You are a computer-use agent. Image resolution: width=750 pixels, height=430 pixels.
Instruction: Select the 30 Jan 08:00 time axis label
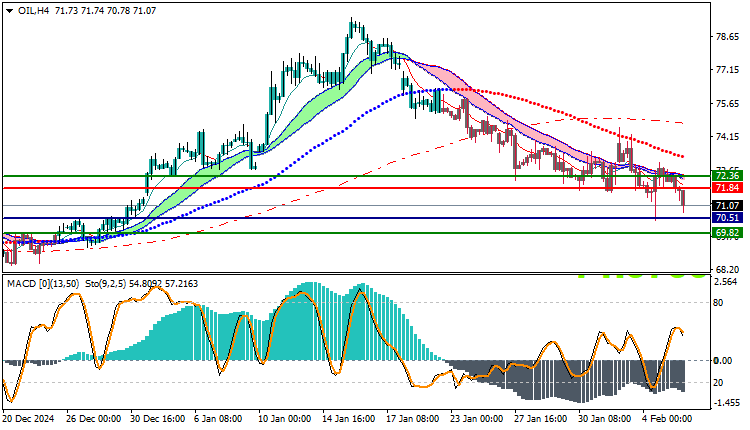tap(605, 419)
